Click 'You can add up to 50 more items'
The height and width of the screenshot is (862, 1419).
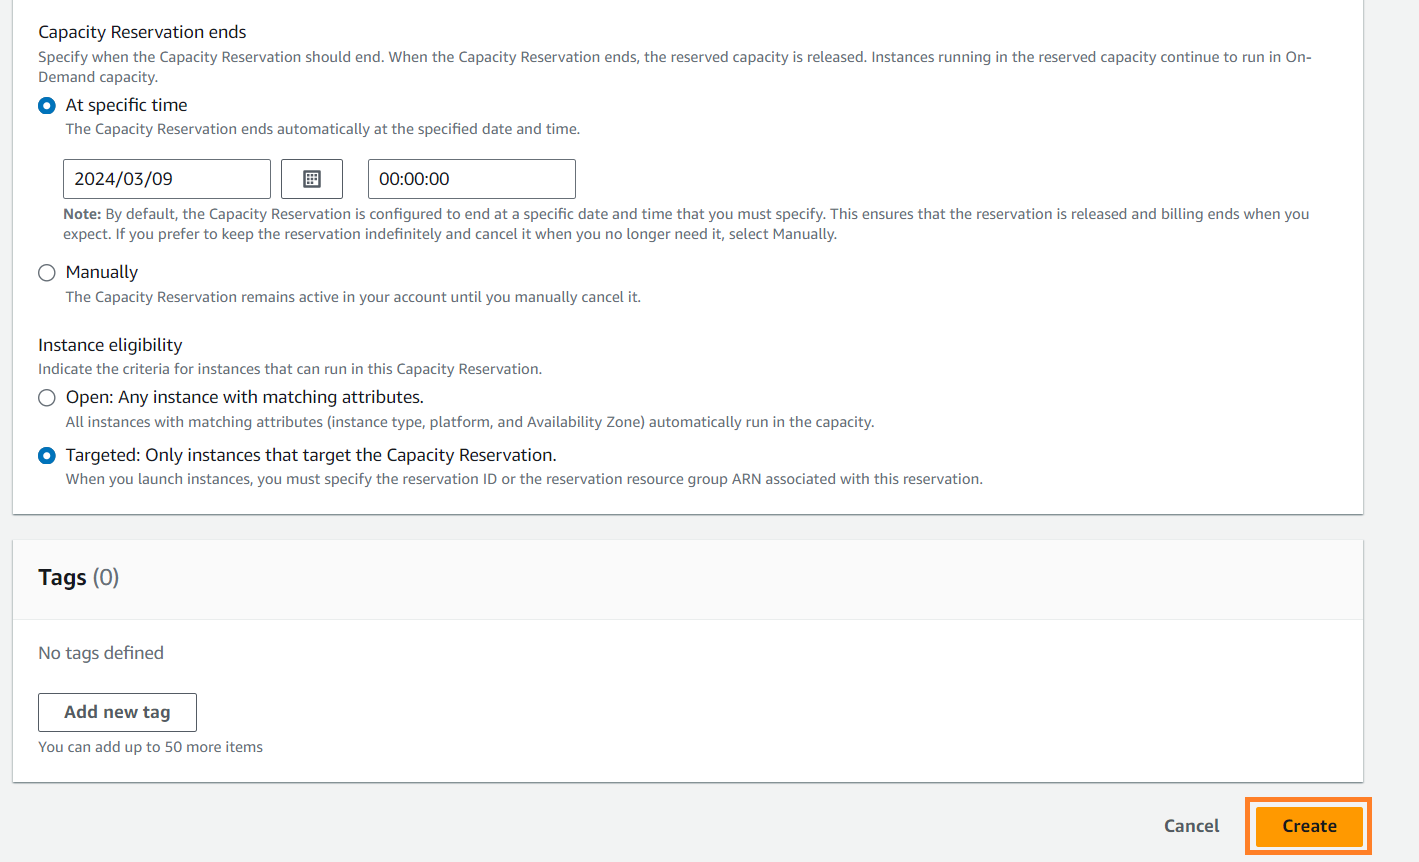(x=150, y=747)
